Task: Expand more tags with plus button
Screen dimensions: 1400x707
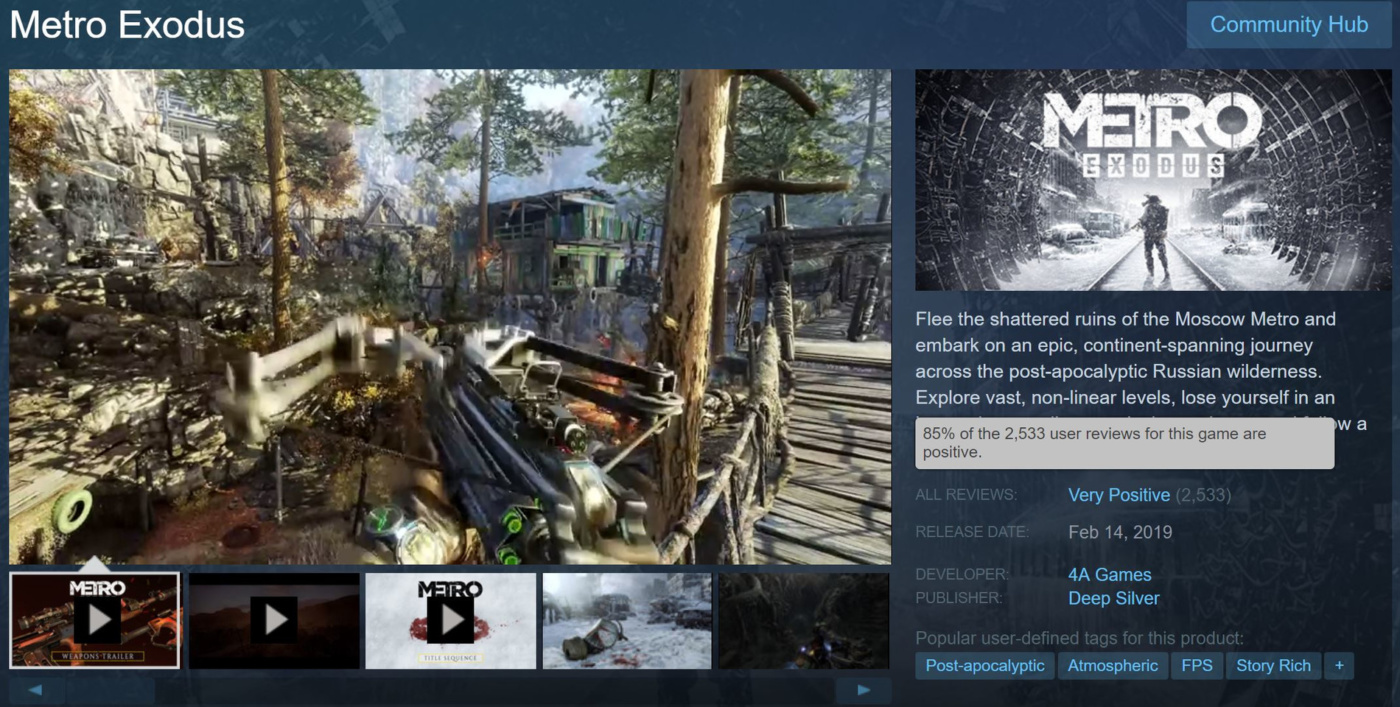Action: point(1339,666)
